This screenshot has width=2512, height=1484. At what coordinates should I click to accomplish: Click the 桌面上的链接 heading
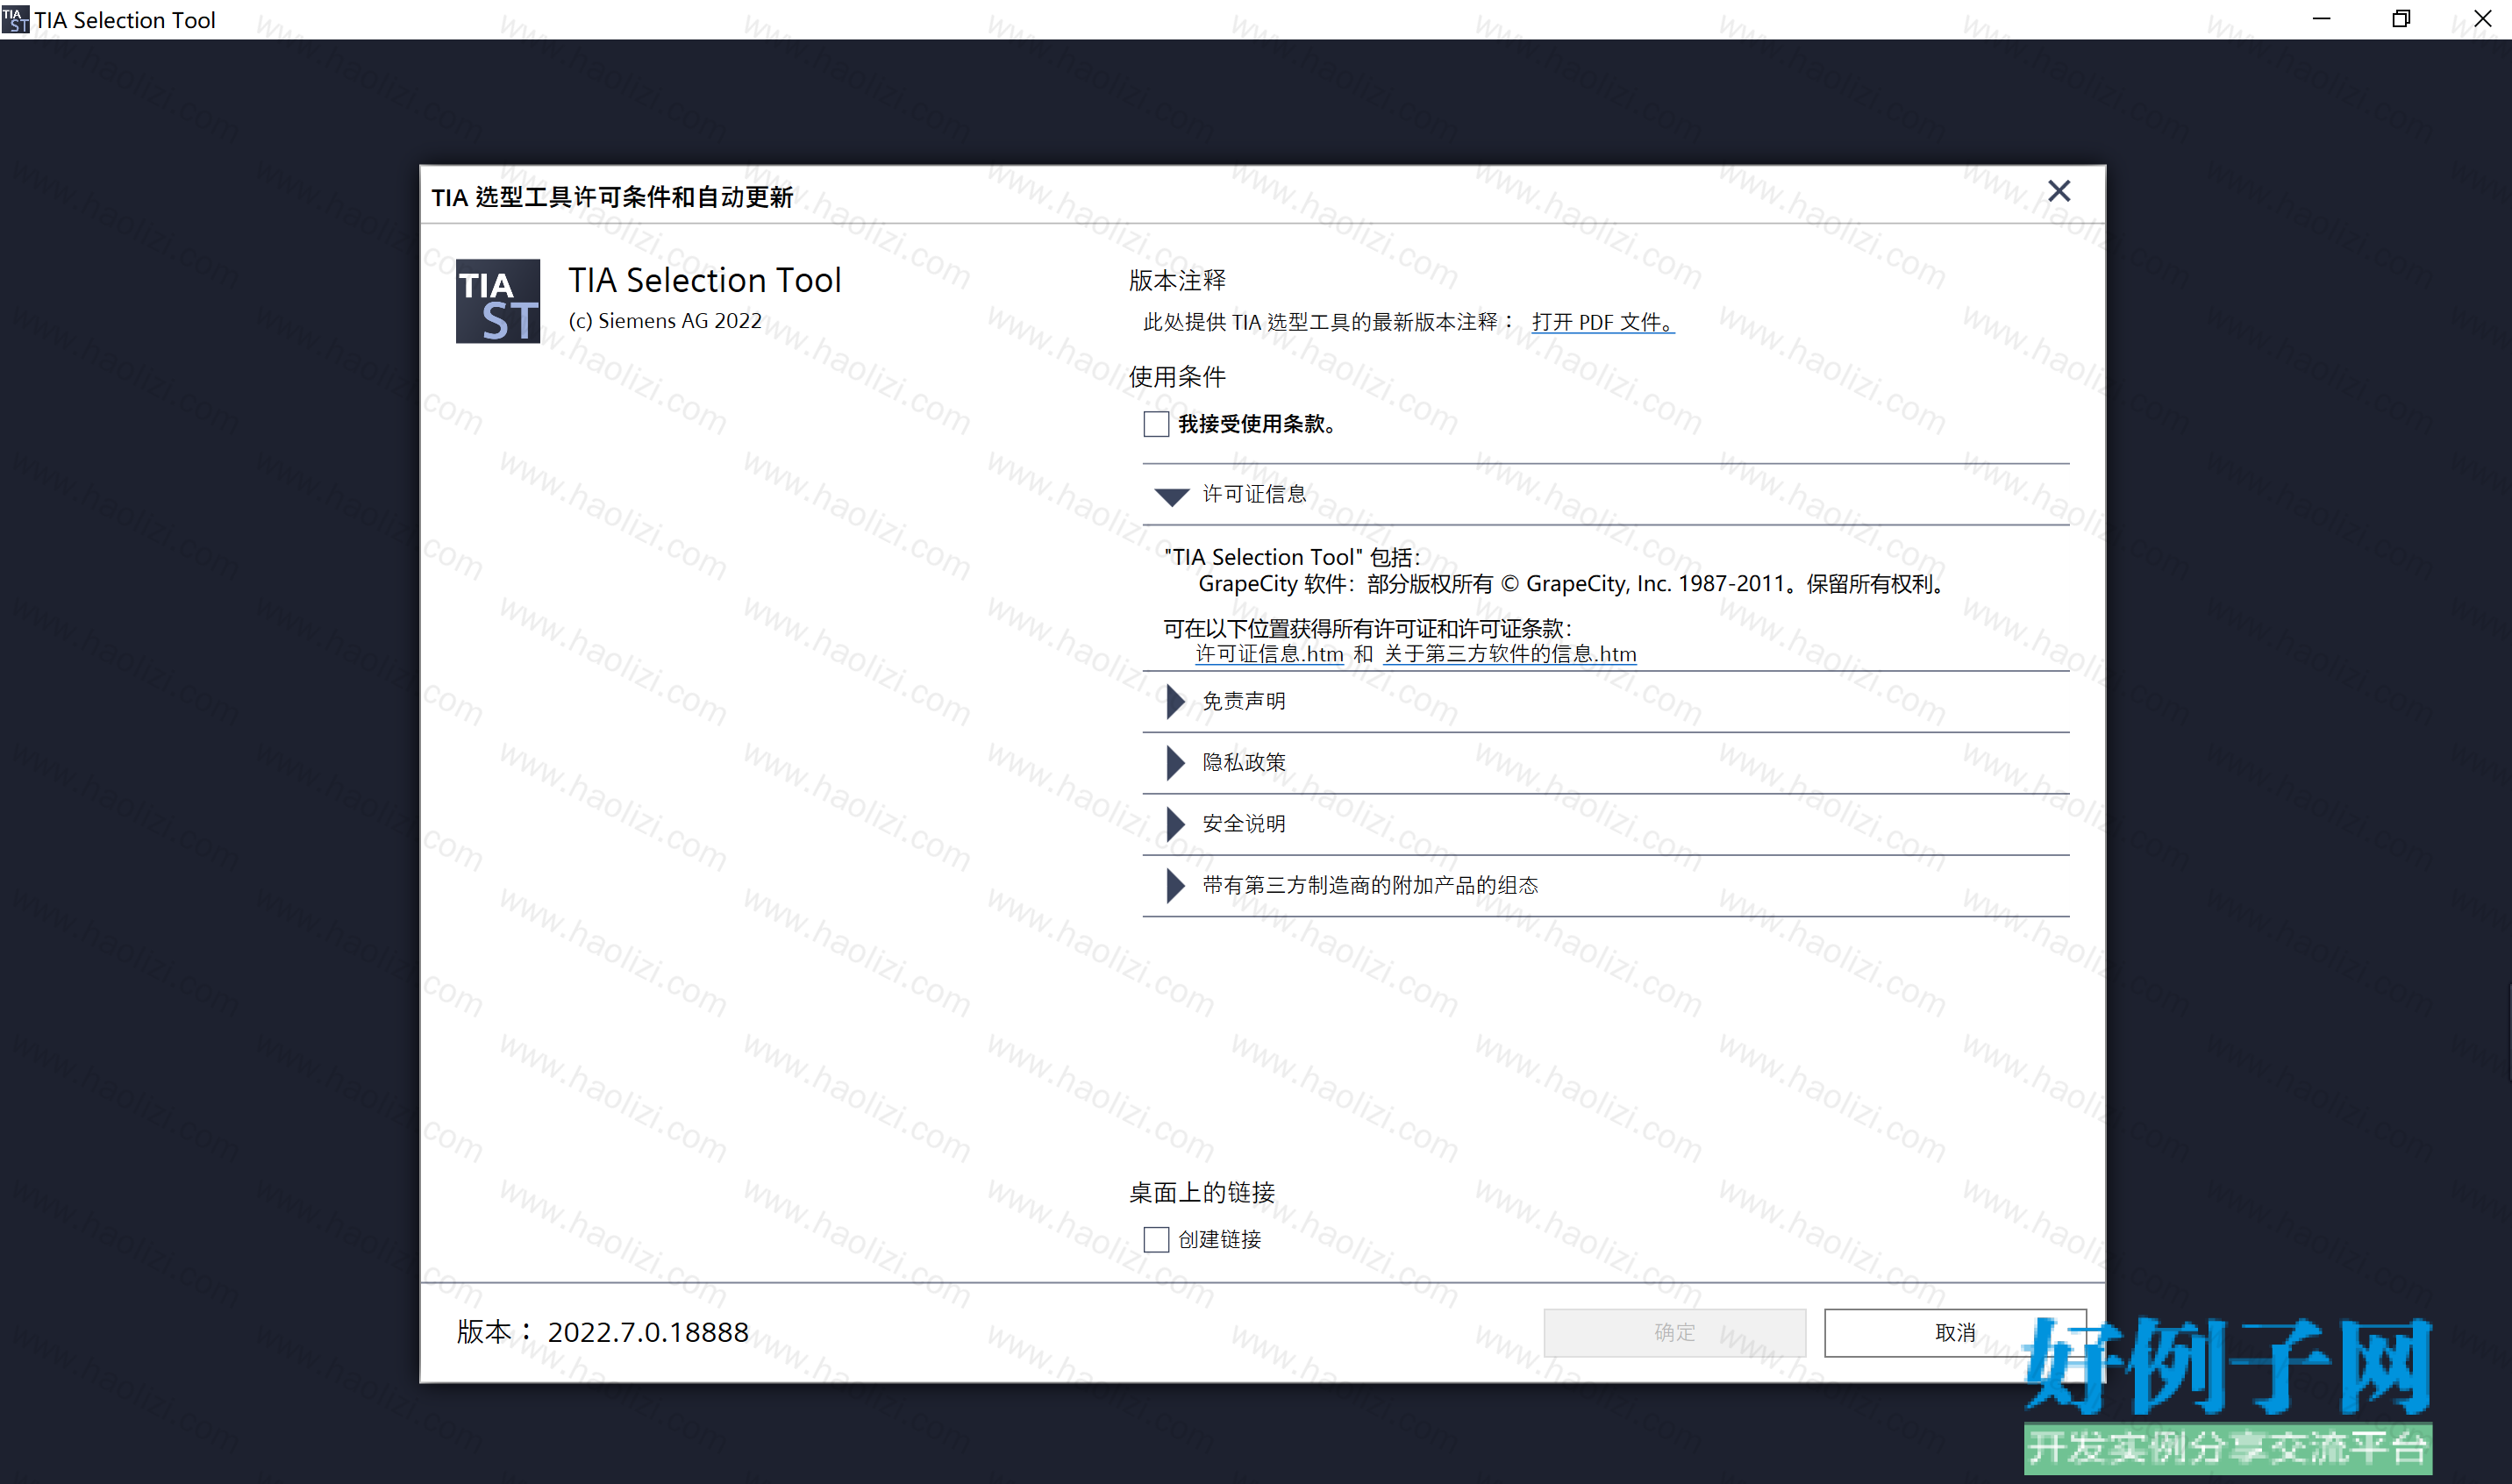[x=1202, y=1192]
